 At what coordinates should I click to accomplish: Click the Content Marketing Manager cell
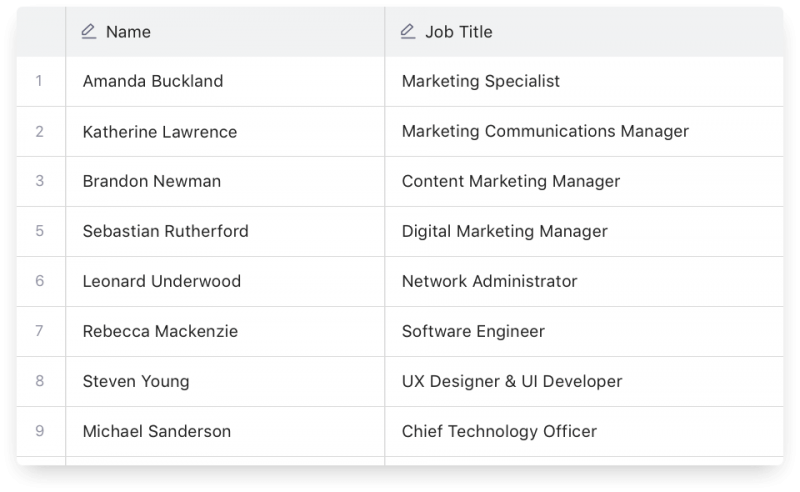tap(510, 181)
